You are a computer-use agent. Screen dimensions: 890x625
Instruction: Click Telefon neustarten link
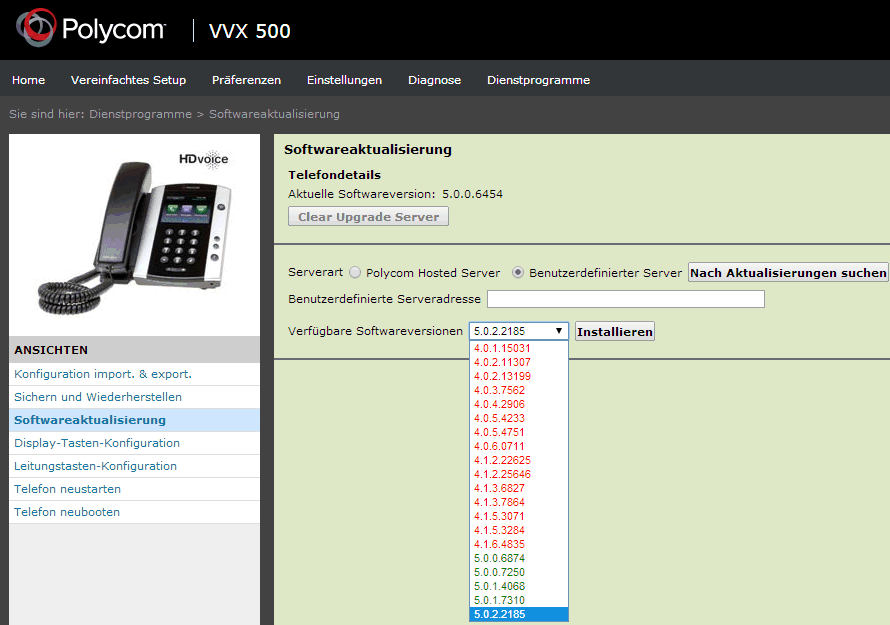point(135,489)
